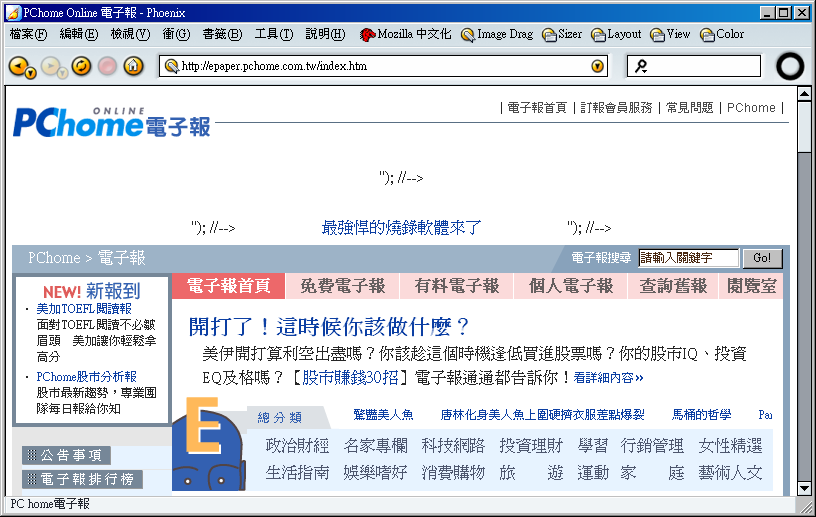Open the 書籤(B) bookmarks menu
Image resolution: width=816 pixels, height=517 pixels.
click(222, 34)
